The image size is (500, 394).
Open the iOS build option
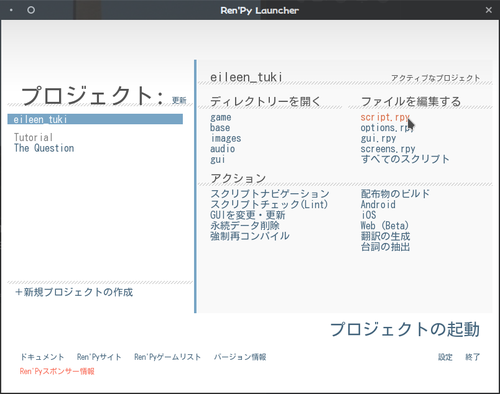tap(369, 215)
